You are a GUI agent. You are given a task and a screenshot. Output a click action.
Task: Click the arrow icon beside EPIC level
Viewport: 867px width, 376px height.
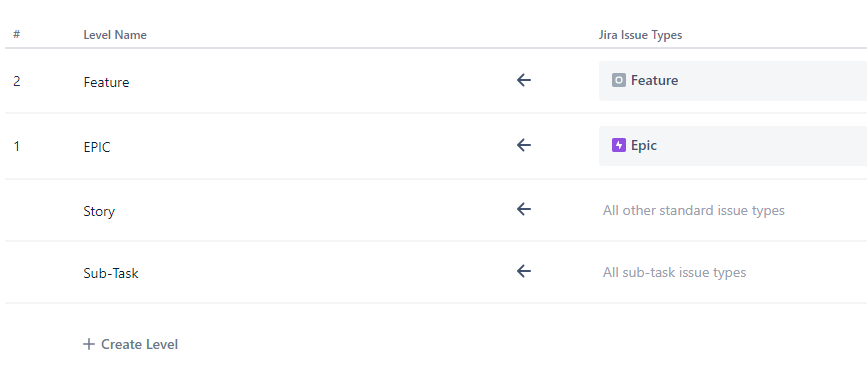pyautogui.click(x=524, y=145)
